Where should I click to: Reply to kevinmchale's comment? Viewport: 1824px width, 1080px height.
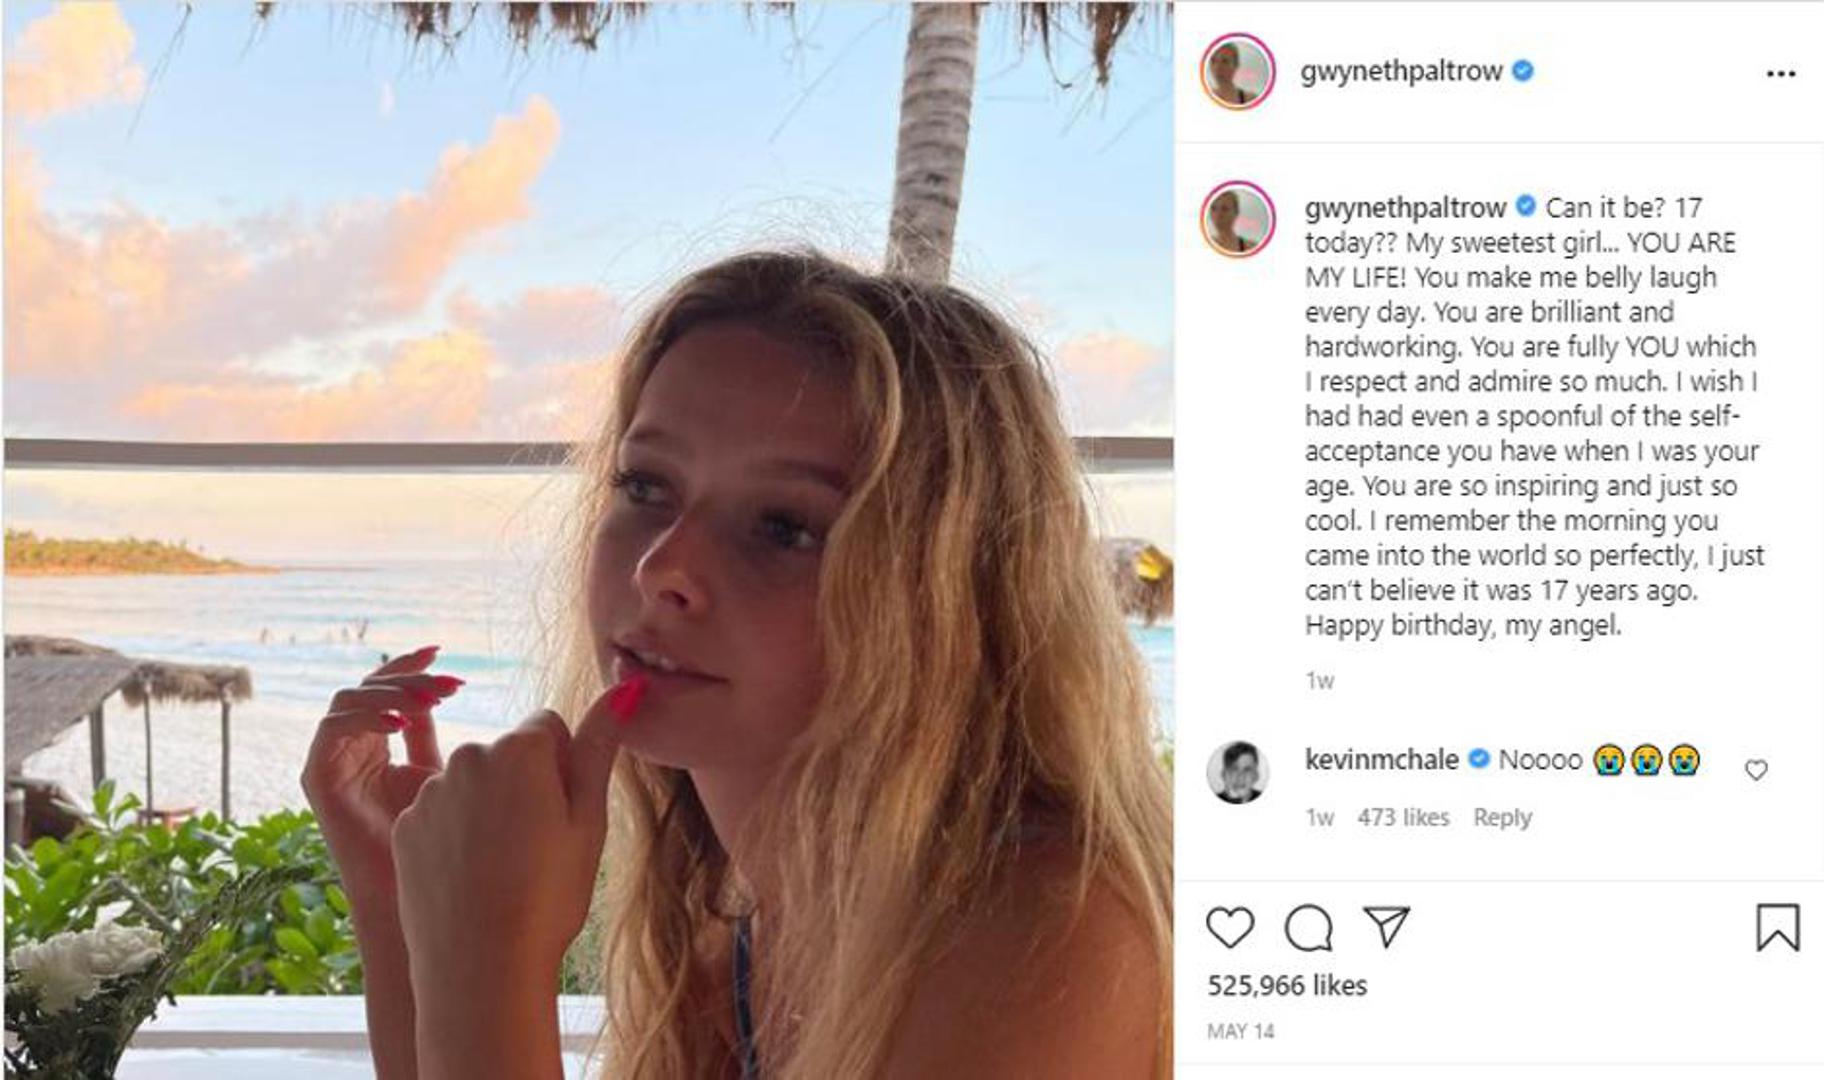[x=1502, y=817]
